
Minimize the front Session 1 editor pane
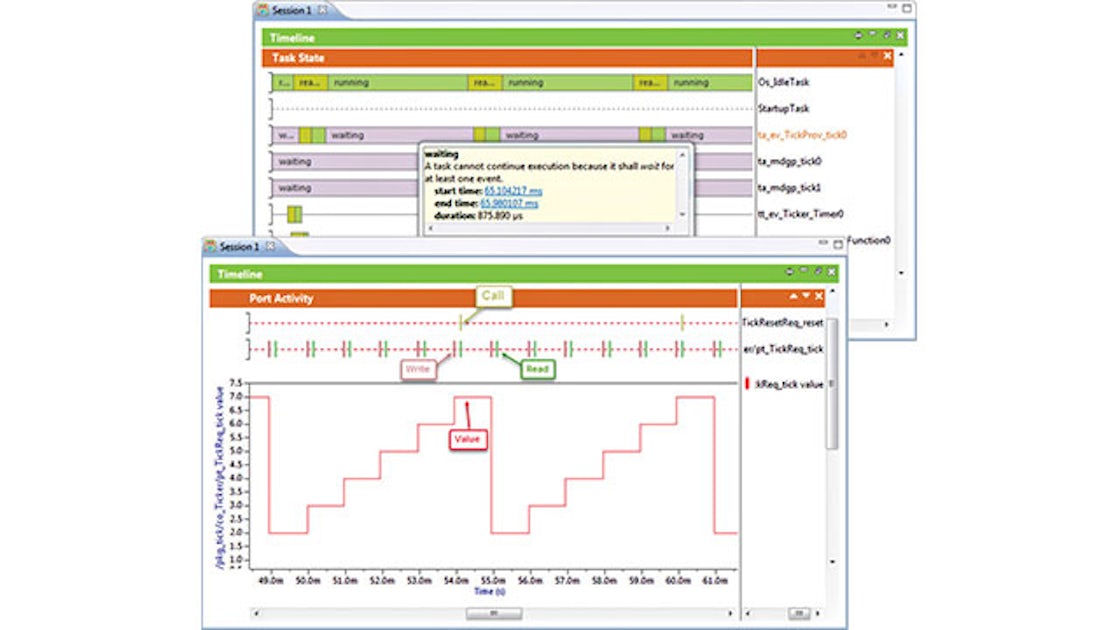click(x=823, y=245)
